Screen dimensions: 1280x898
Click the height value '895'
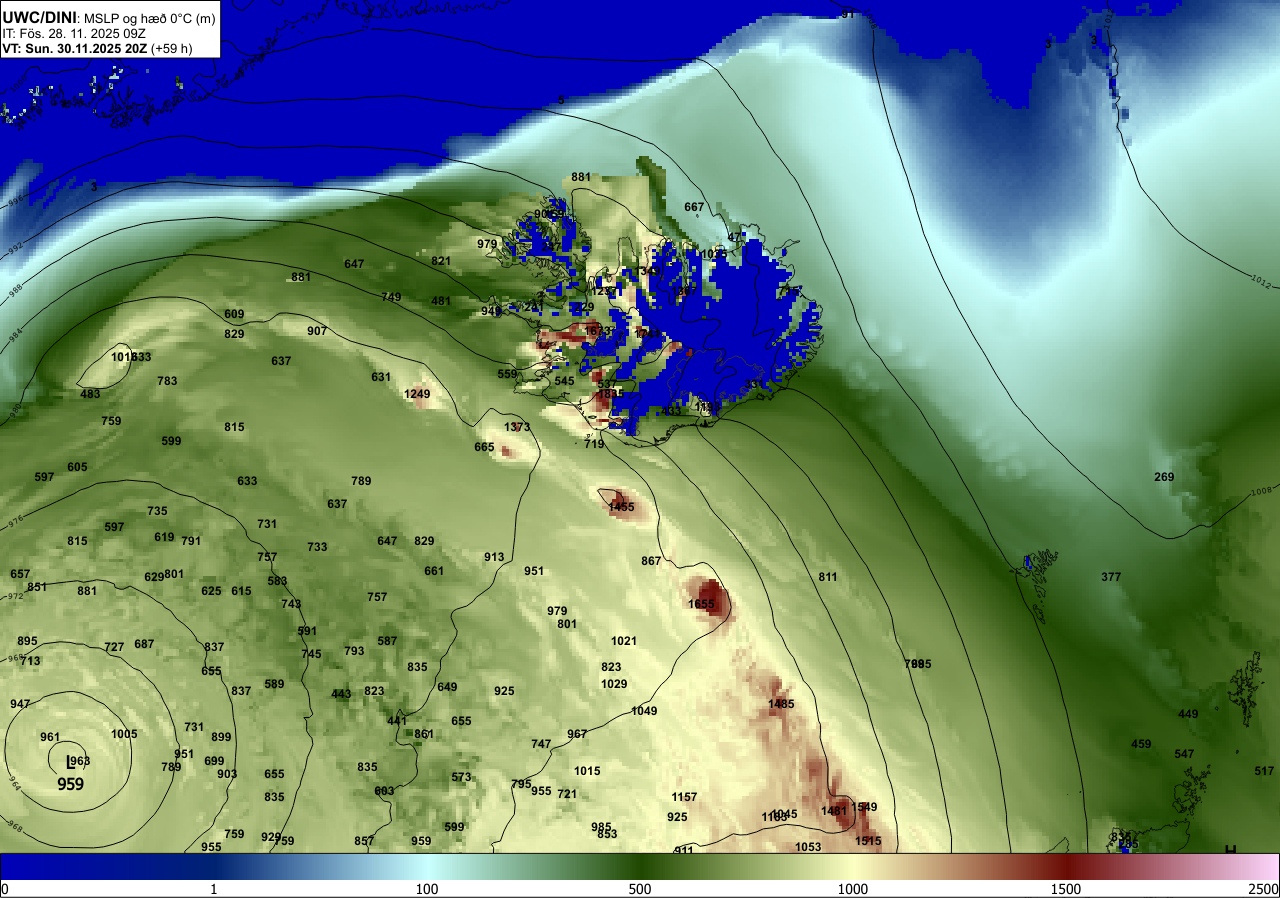coord(27,641)
